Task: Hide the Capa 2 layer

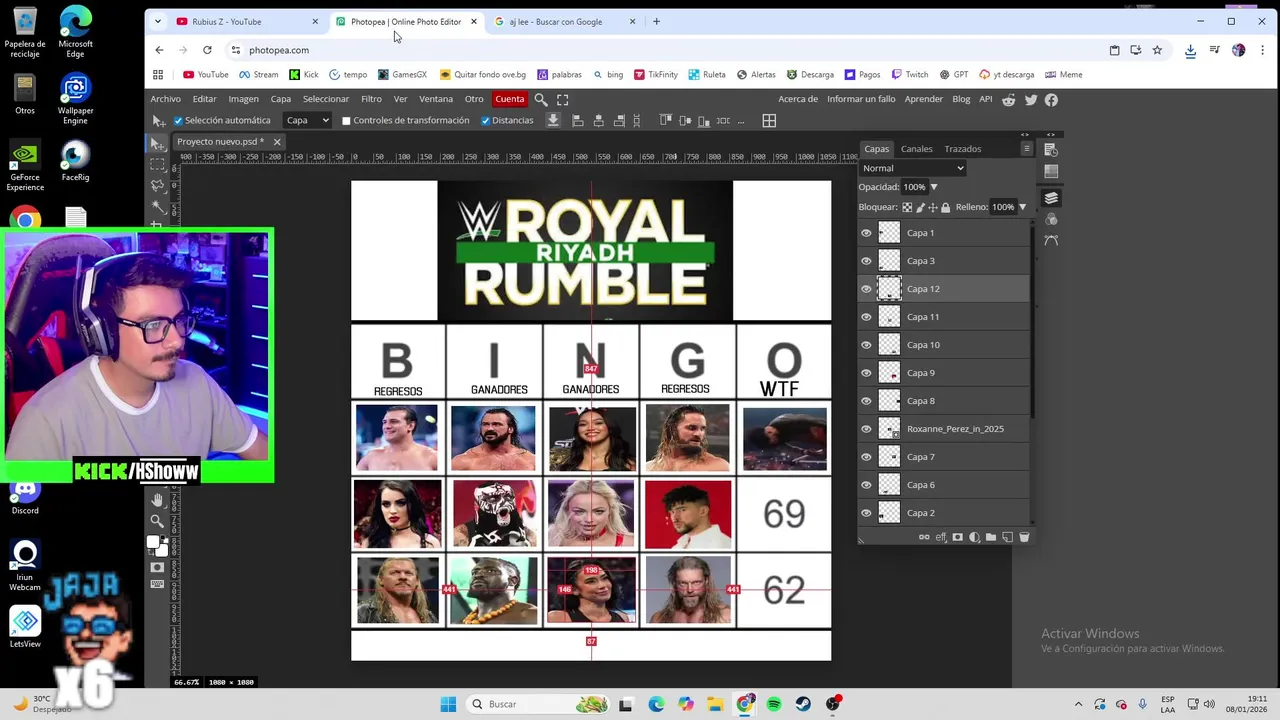Action: point(866,513)
